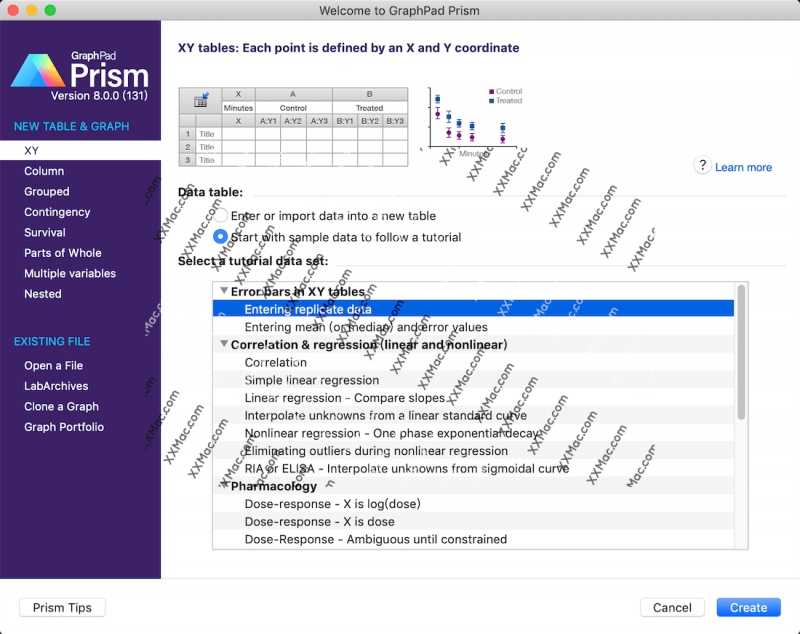Collapse 'Correlation & regression' section triangle
The width and height of the screenshot is (800, 634).
click(x=224, y=345)
